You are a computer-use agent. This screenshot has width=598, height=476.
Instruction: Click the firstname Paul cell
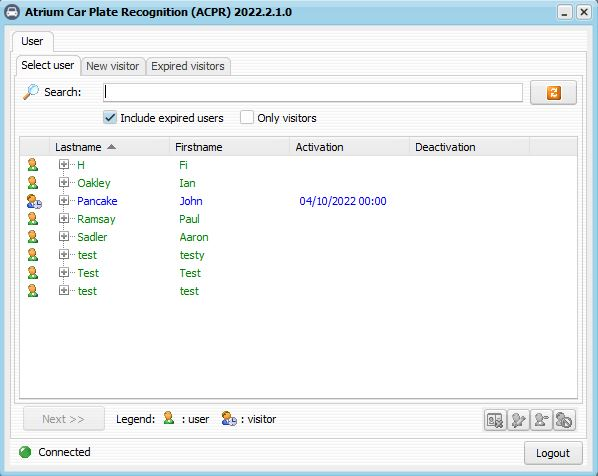pyautogui.click(x=190, y=219)
